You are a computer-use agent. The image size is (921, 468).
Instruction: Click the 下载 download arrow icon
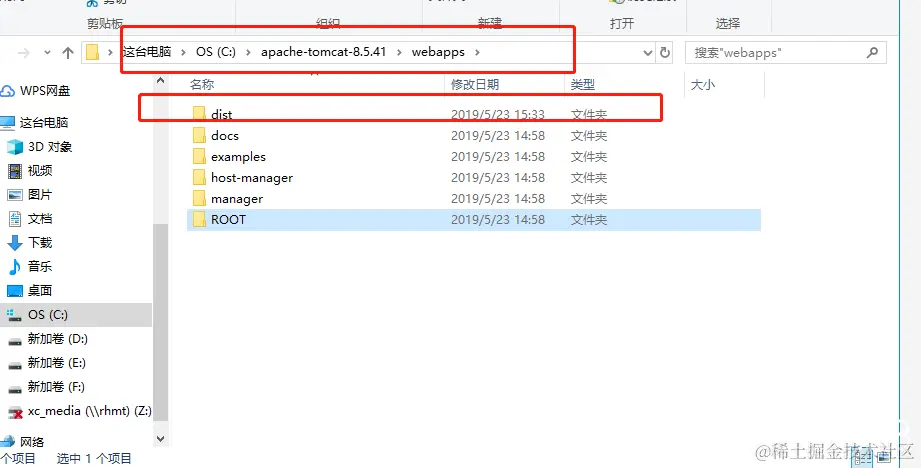click(15, 243)
